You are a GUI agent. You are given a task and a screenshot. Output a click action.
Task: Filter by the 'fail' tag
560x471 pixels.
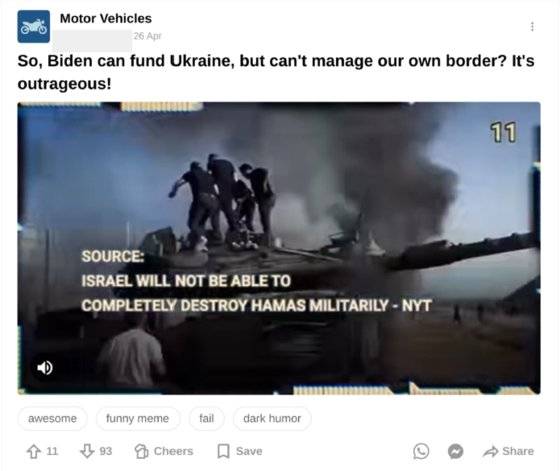click(x=206, y=418)
